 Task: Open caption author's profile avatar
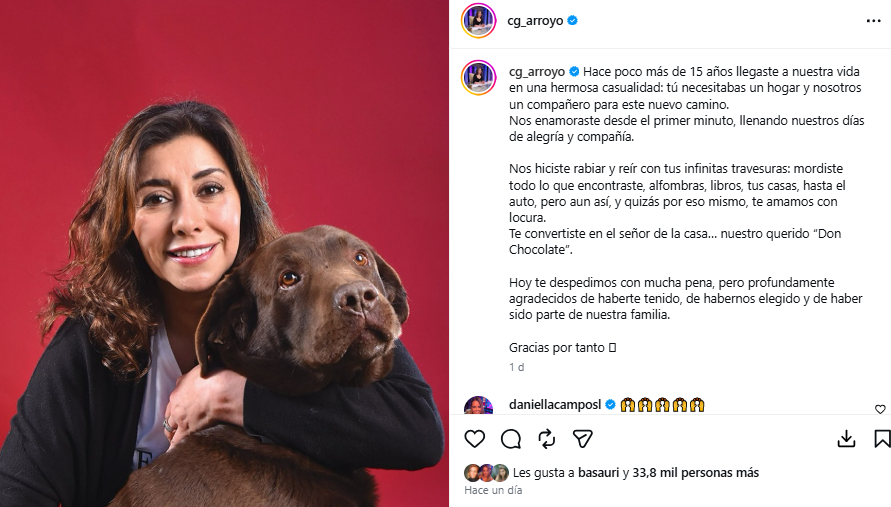tap(478, 77)
